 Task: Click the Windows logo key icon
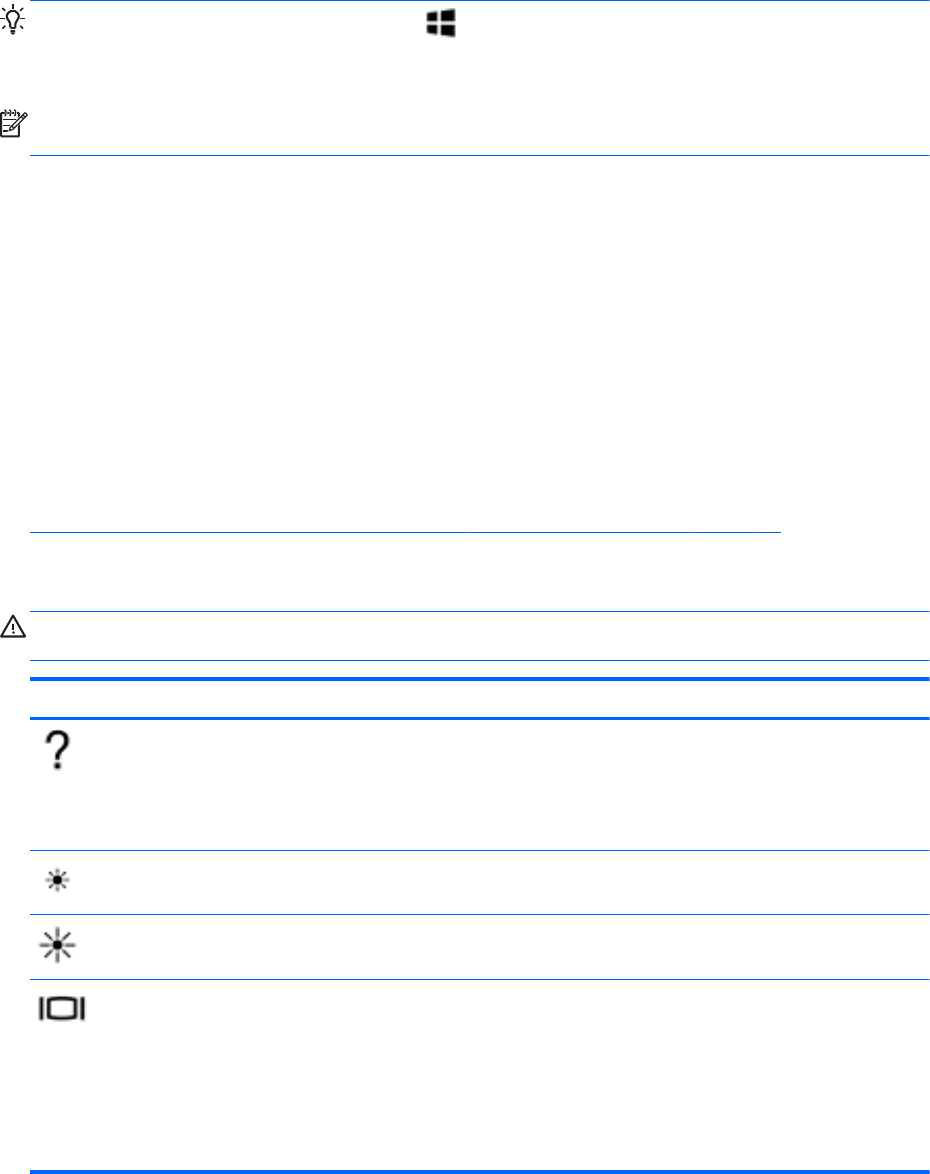click(x=442, y=24)
